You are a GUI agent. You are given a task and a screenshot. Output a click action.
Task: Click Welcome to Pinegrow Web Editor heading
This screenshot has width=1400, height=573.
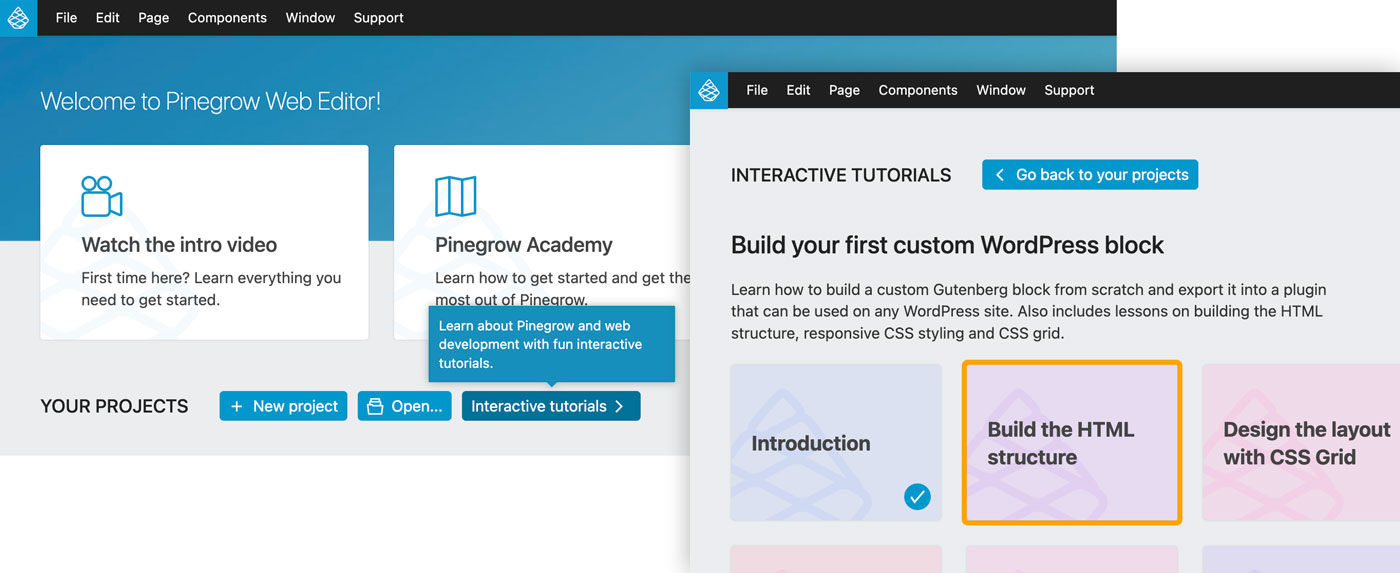coord(210,101)
